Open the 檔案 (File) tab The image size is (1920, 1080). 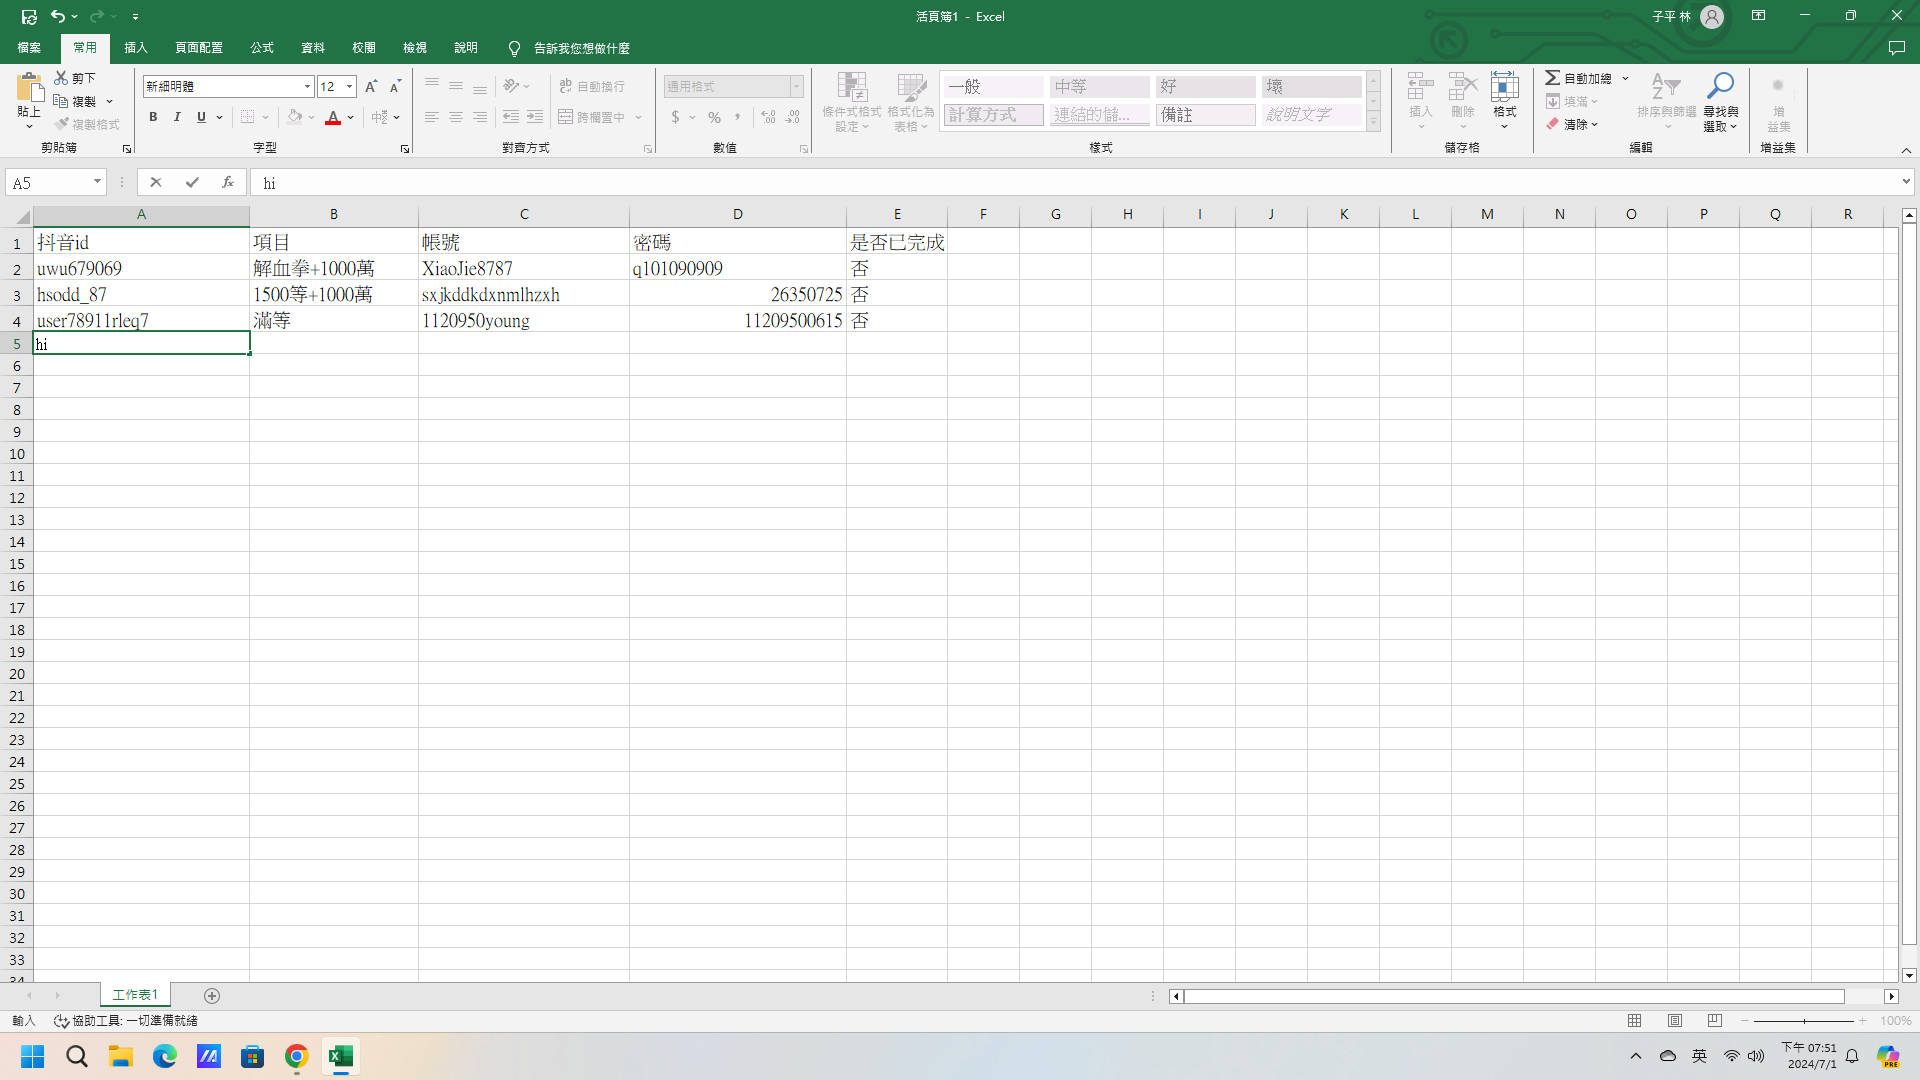click(x=29, y=48)
